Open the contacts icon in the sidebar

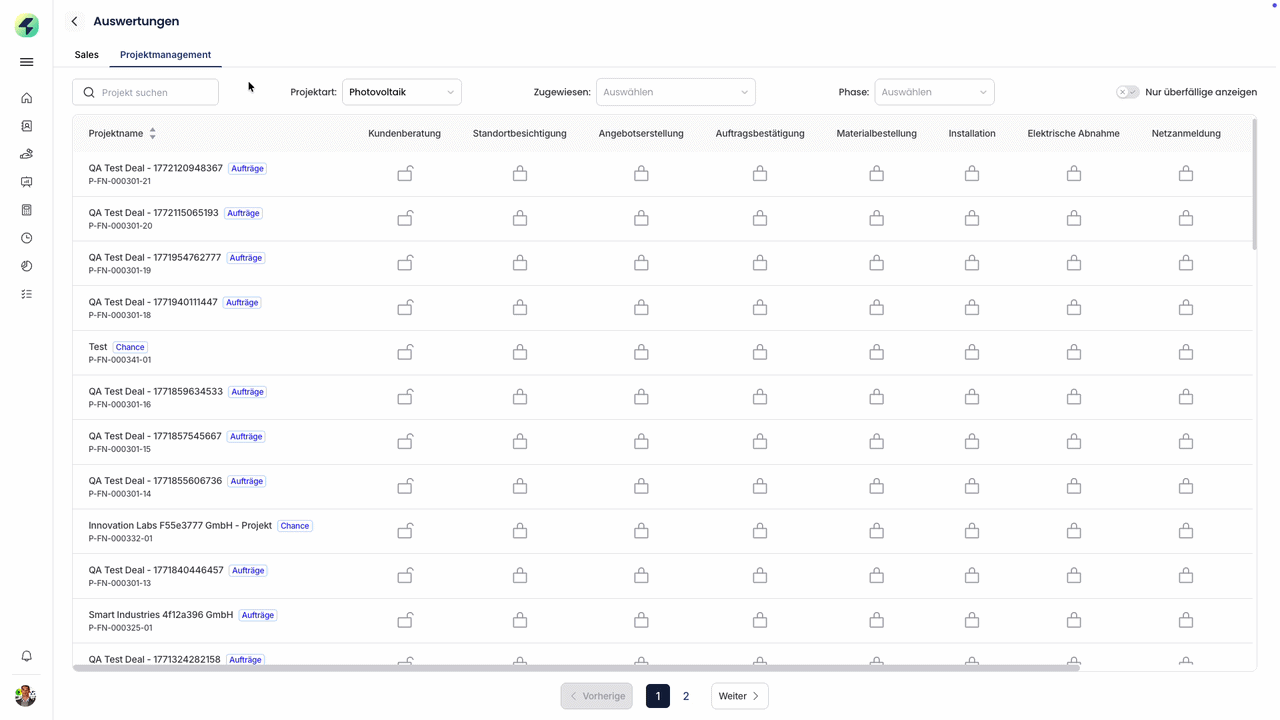(x=27, y=126)
